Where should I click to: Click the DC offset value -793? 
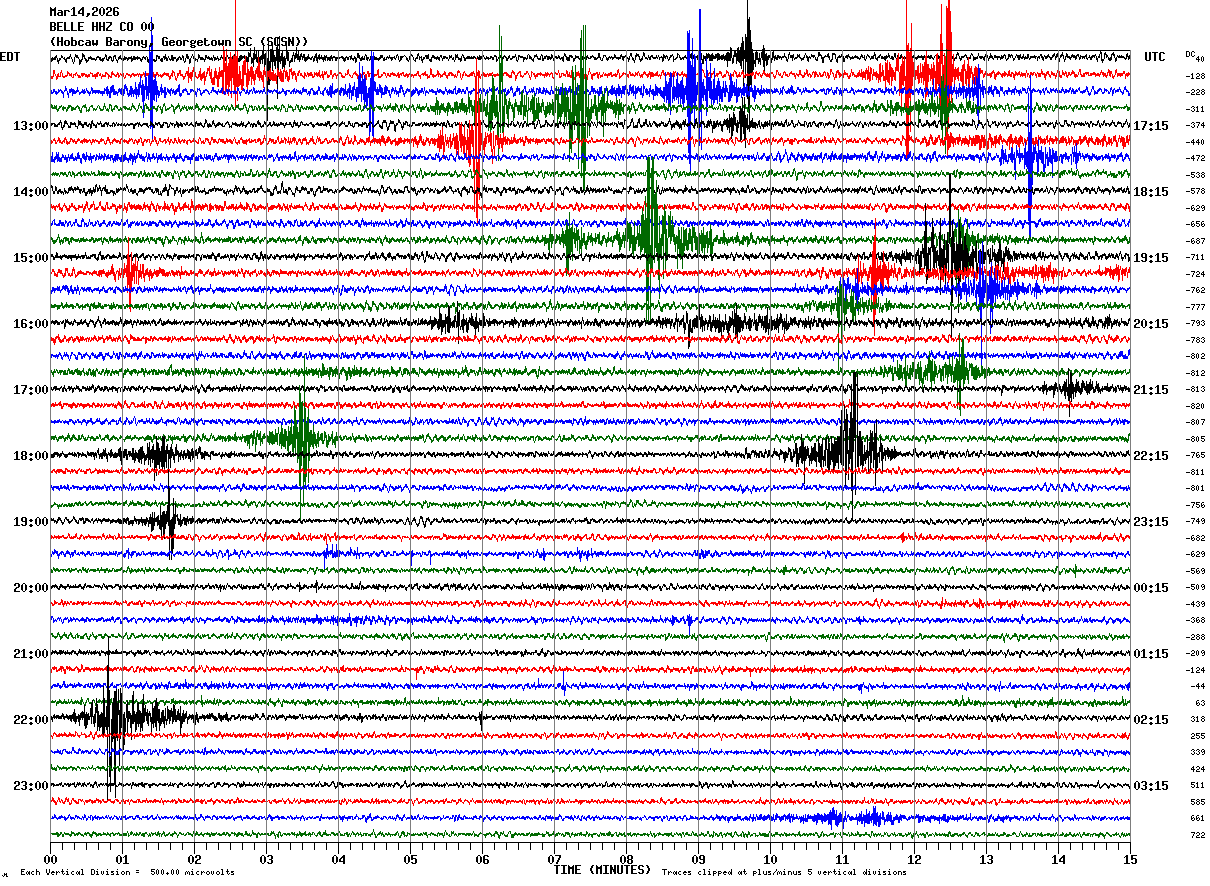(1195, 323)
